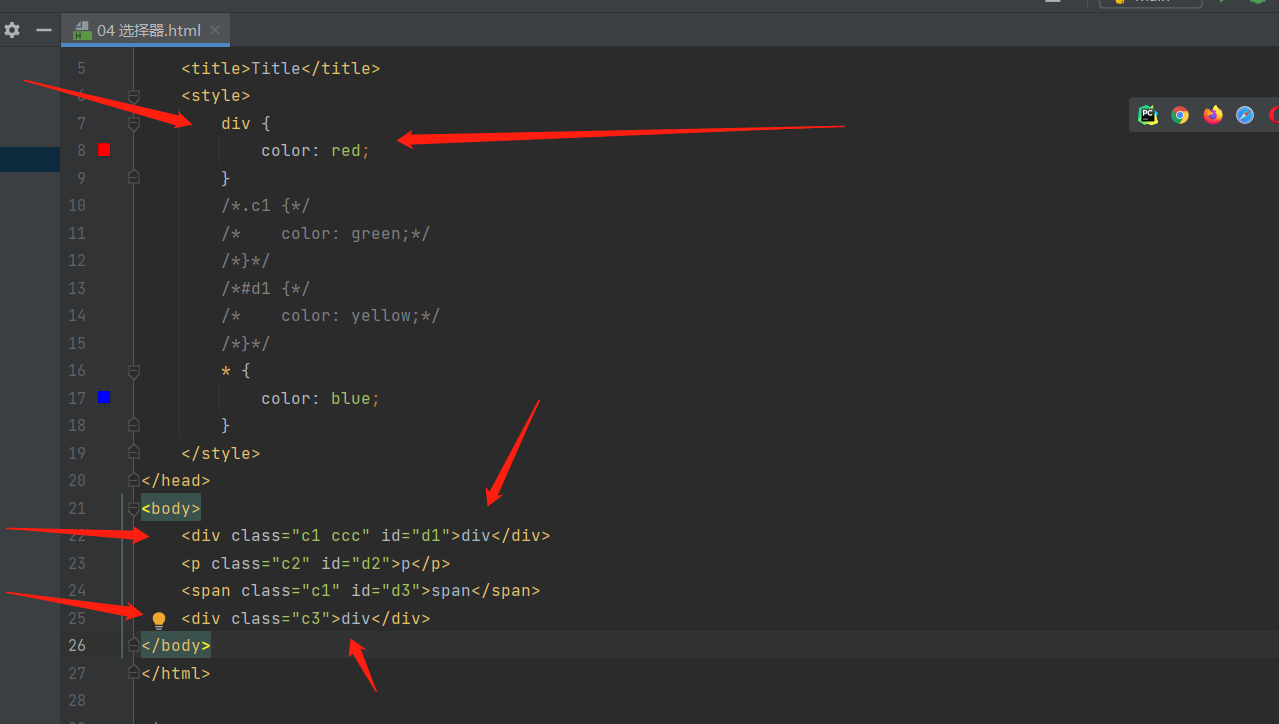Viewport: 1279px width, 724px height.
Task: Click the </style> fold marker on line 19
Action: 133,453
